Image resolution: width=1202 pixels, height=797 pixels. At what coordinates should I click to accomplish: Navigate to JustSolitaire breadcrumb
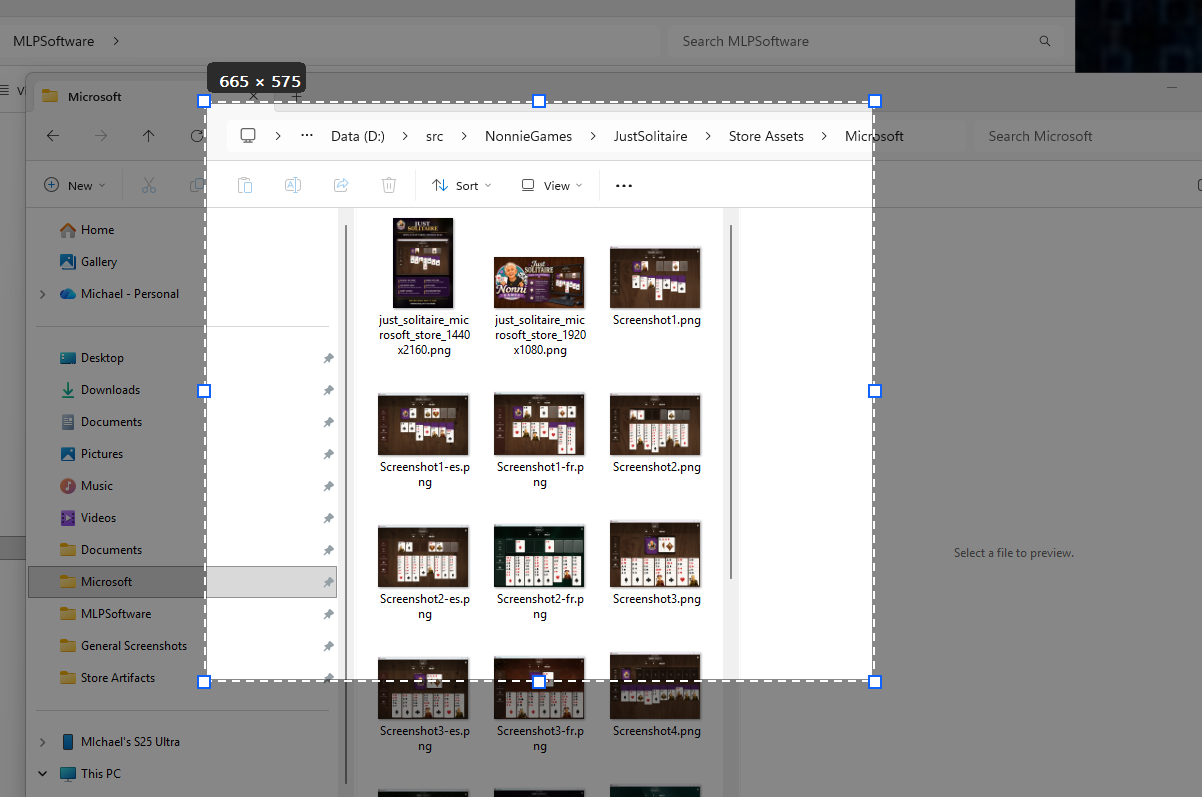click(650, 136)
